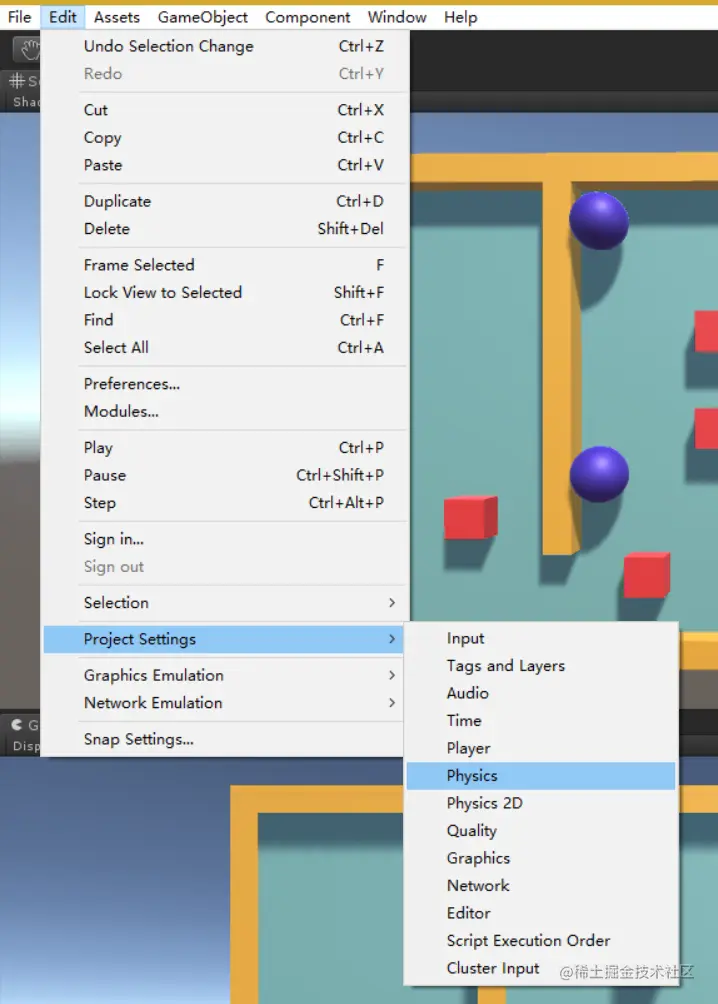Screen dimensions: 718x1004
Task: Choose Duplicate from Edit menu
Action: tap(225, 201)
